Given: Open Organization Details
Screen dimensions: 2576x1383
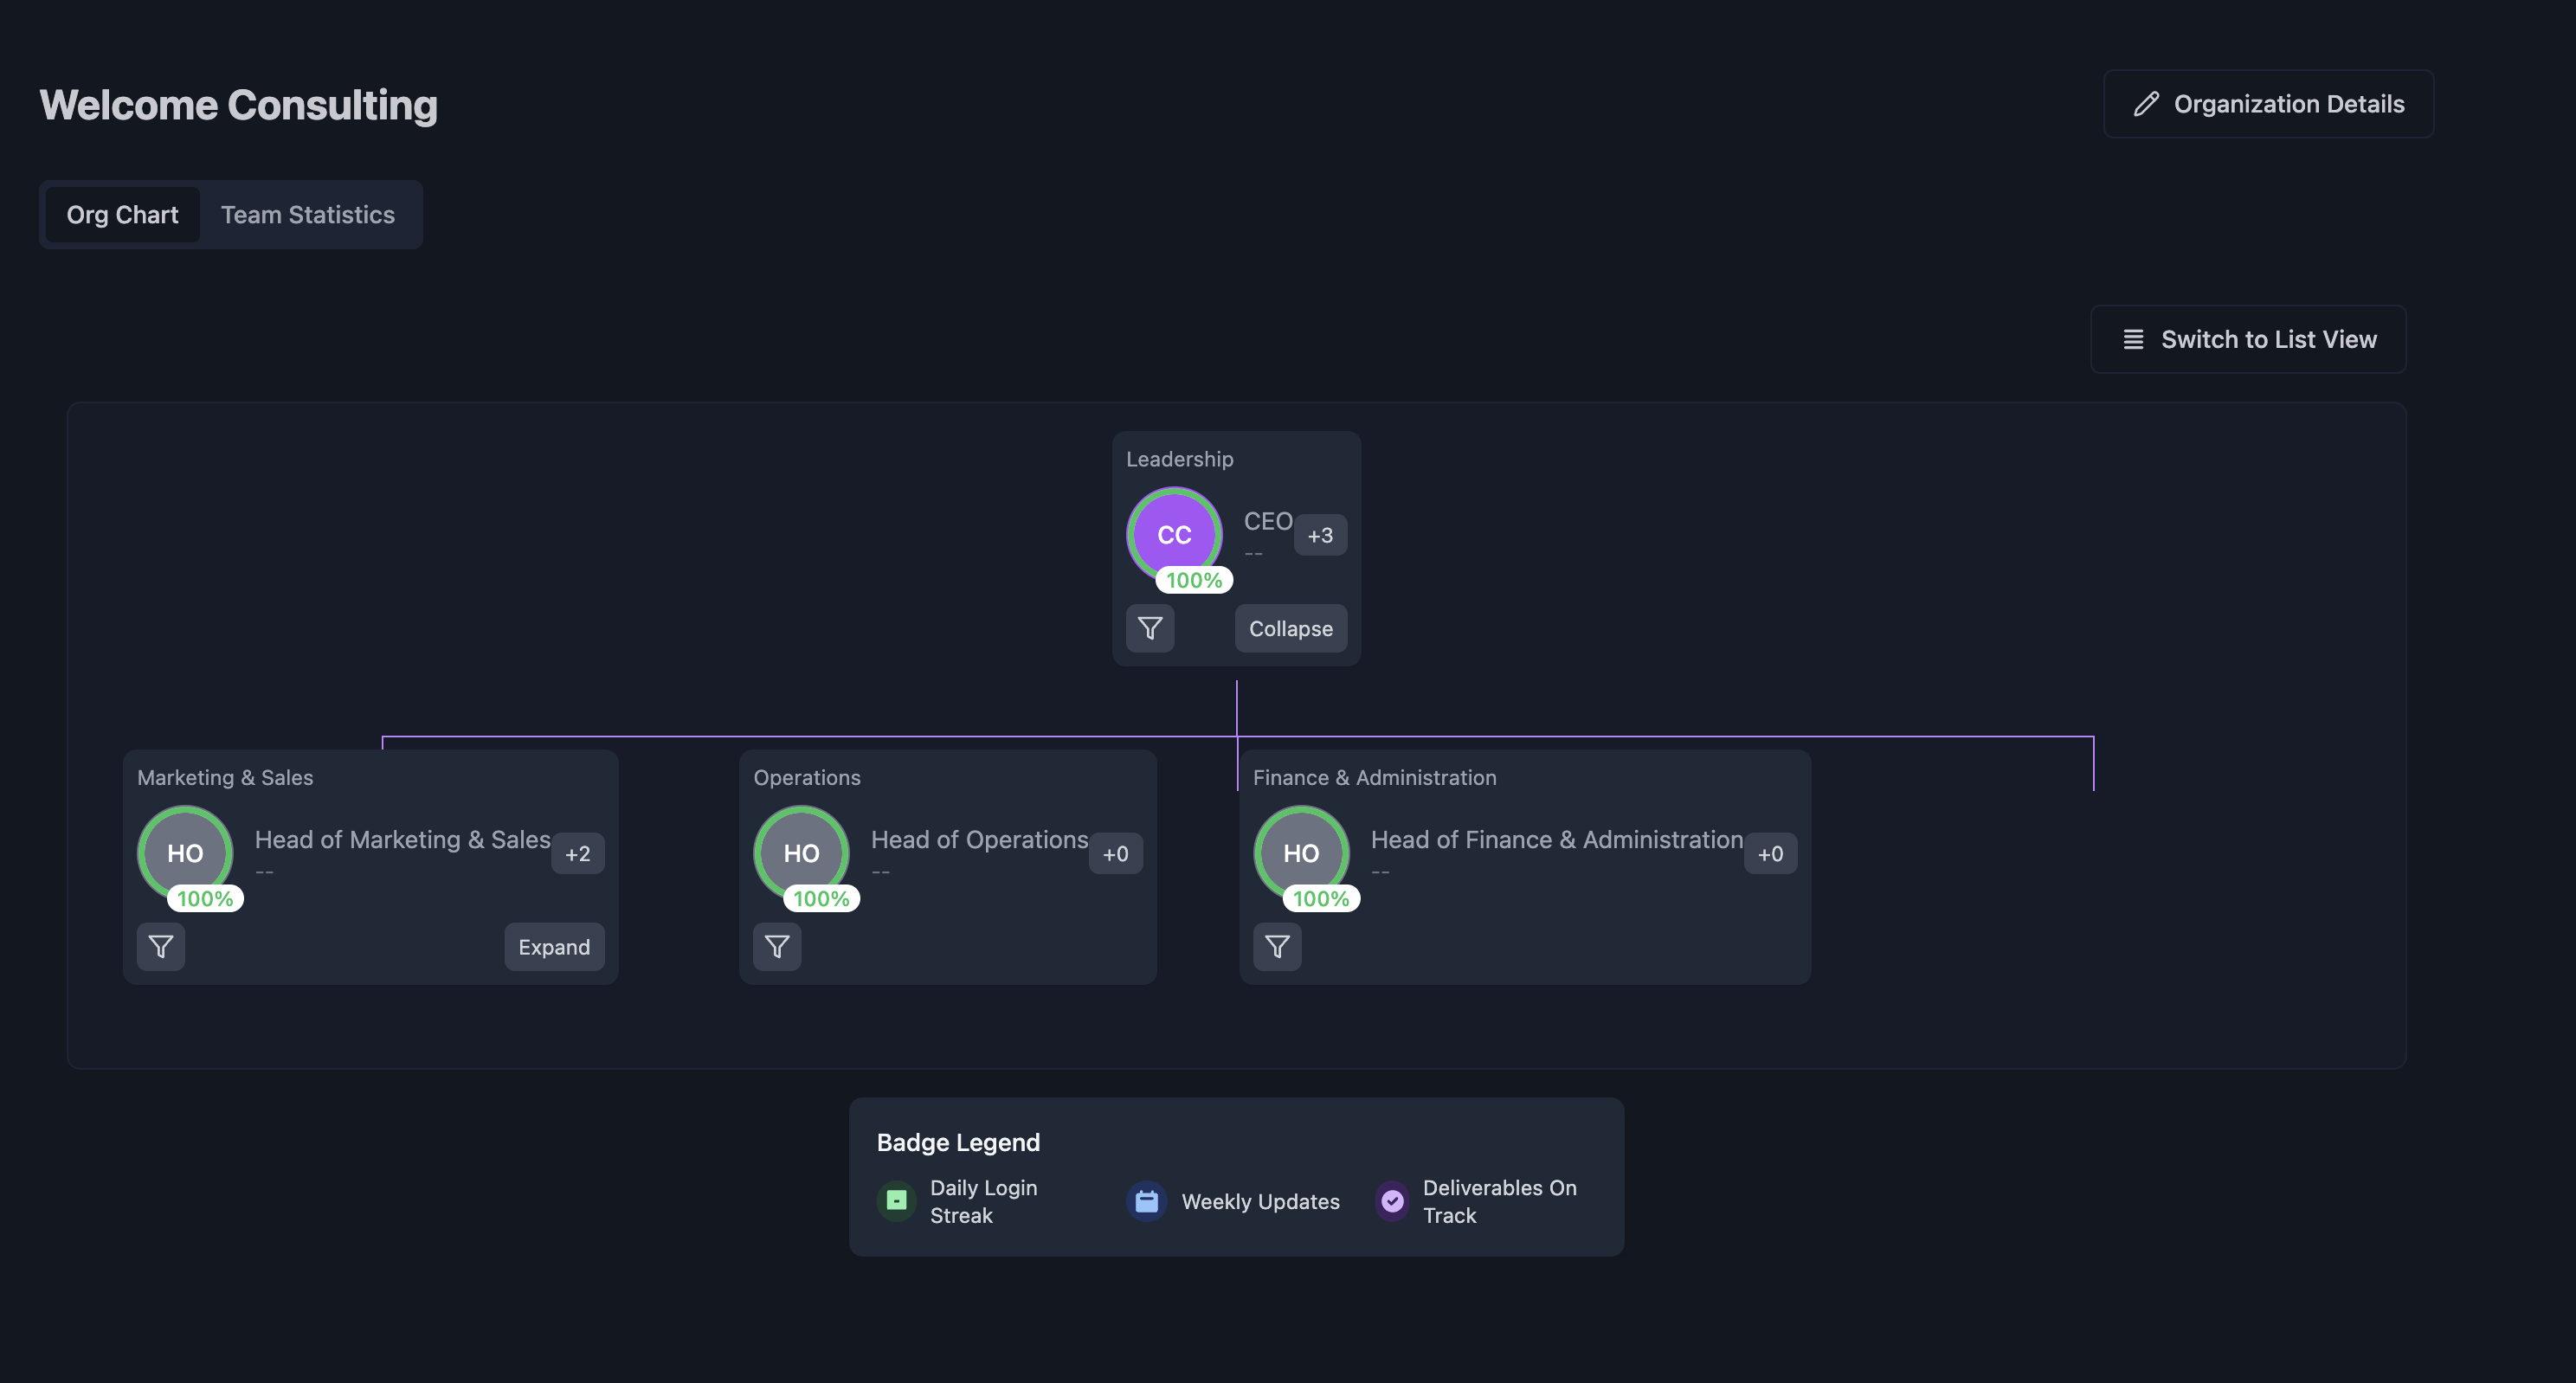Looking at the screenshot, I should coord(2268,104).
